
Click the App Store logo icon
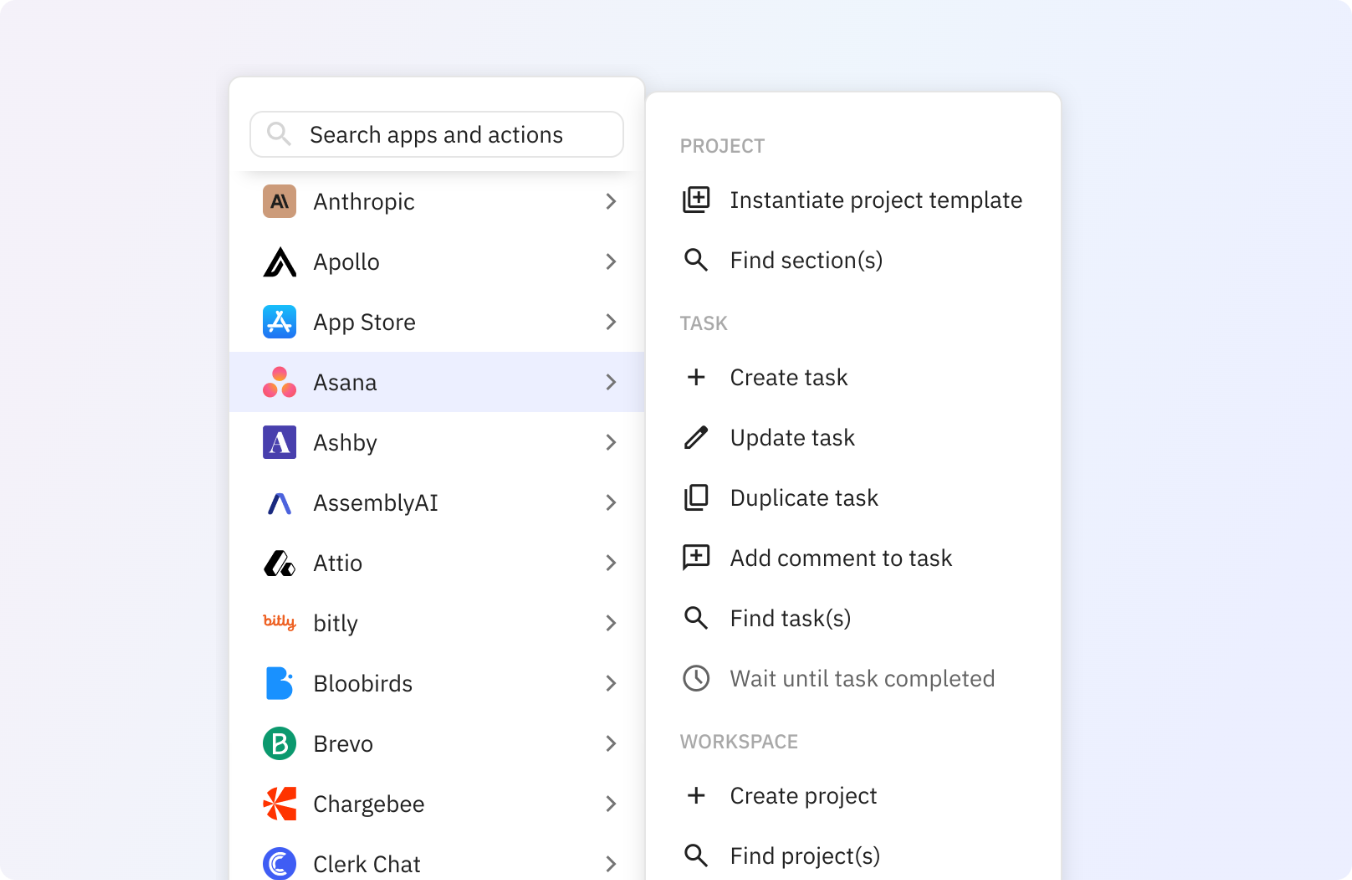[x=279, y=322]
